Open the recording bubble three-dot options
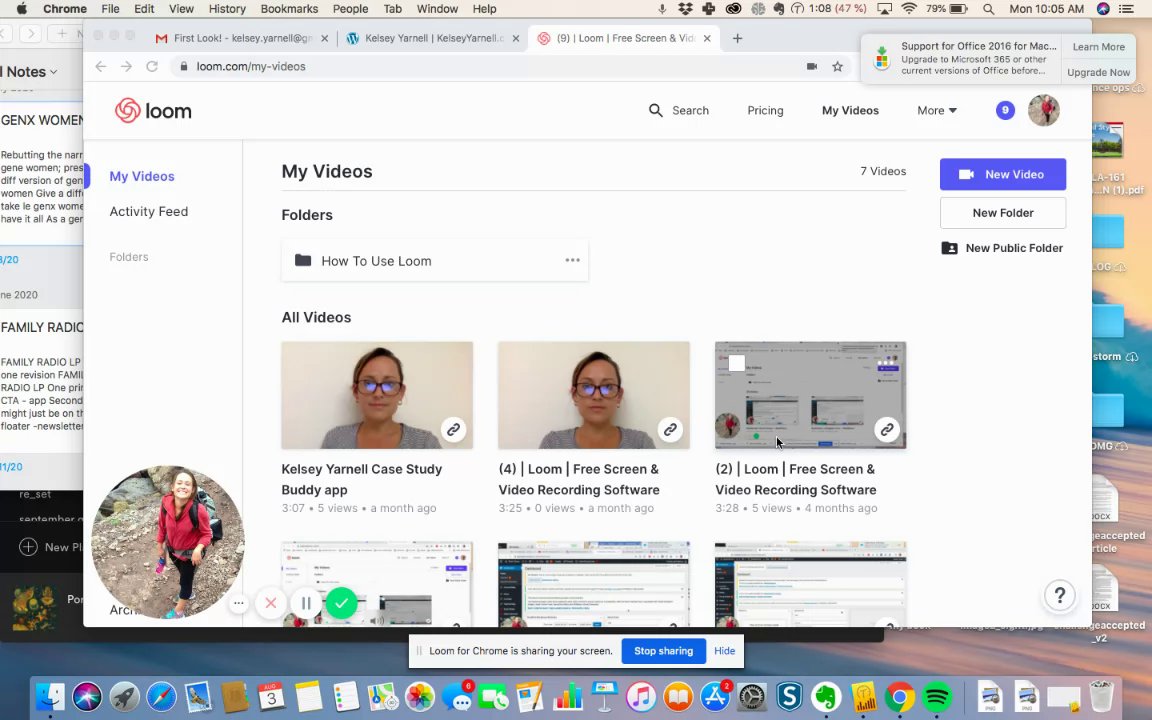1152x720 pixels. pyautogui.click(x=238, y=603)
